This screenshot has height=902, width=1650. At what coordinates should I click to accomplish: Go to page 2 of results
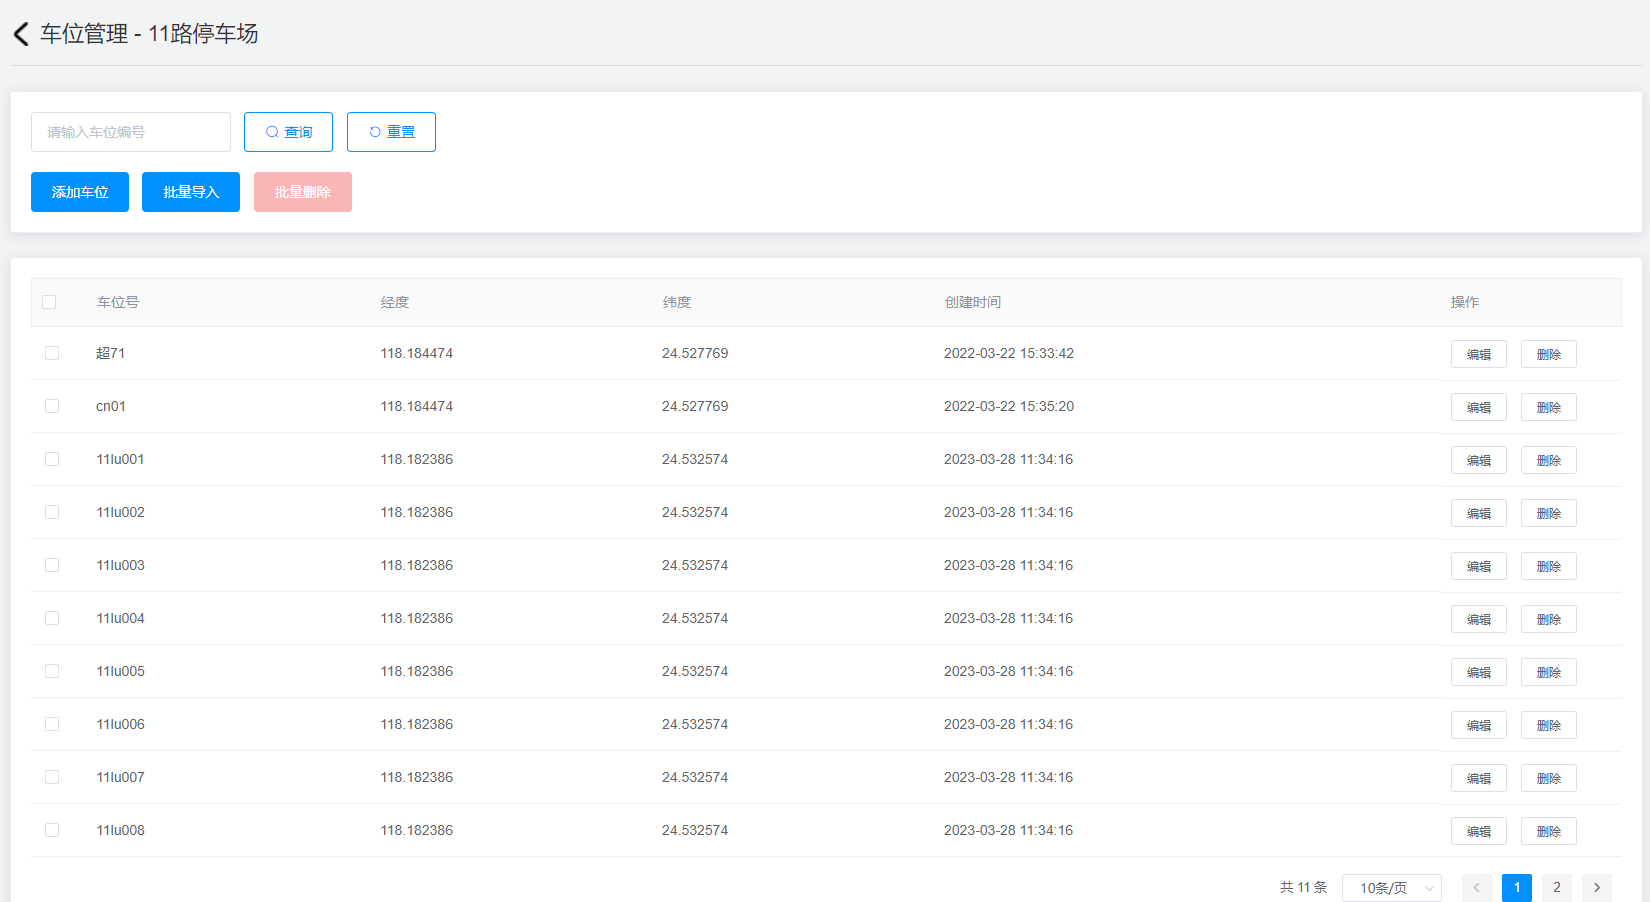point(1556,887)
